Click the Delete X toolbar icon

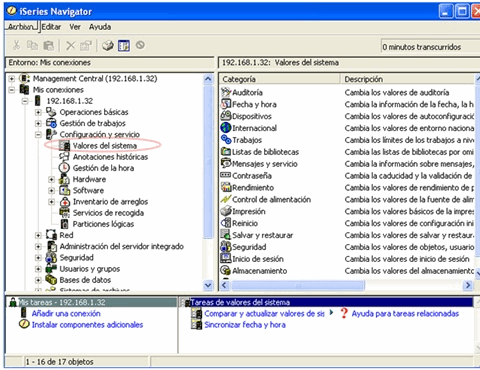click(x=71, y=45)
